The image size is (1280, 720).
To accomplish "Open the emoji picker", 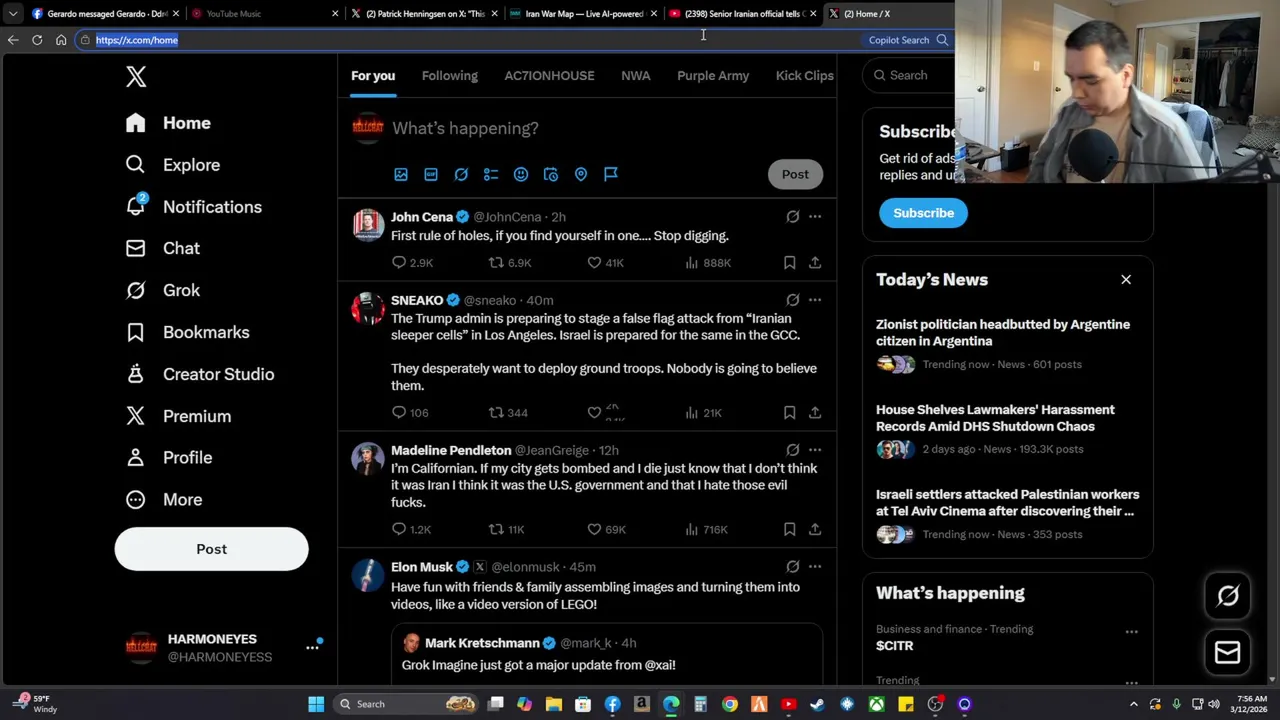I will (x=521, y=174).
